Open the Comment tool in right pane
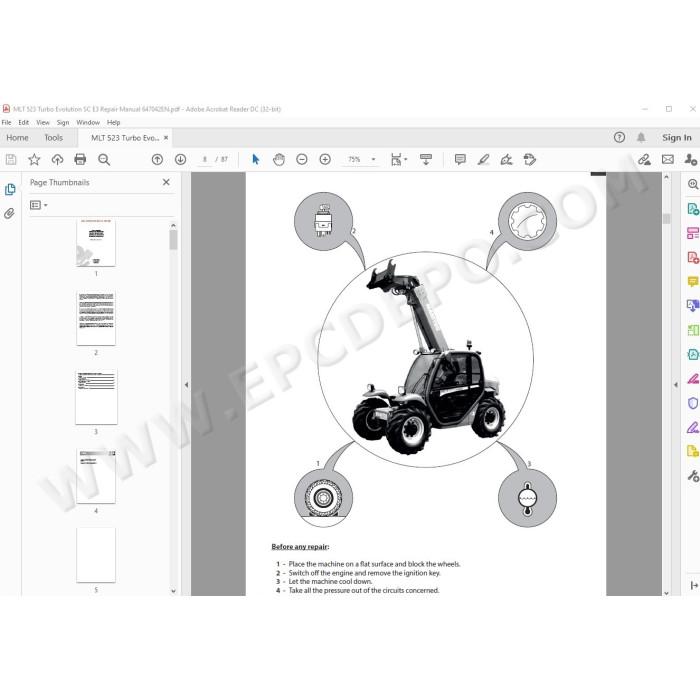700x700 pixels. click(x=692, y=282)
